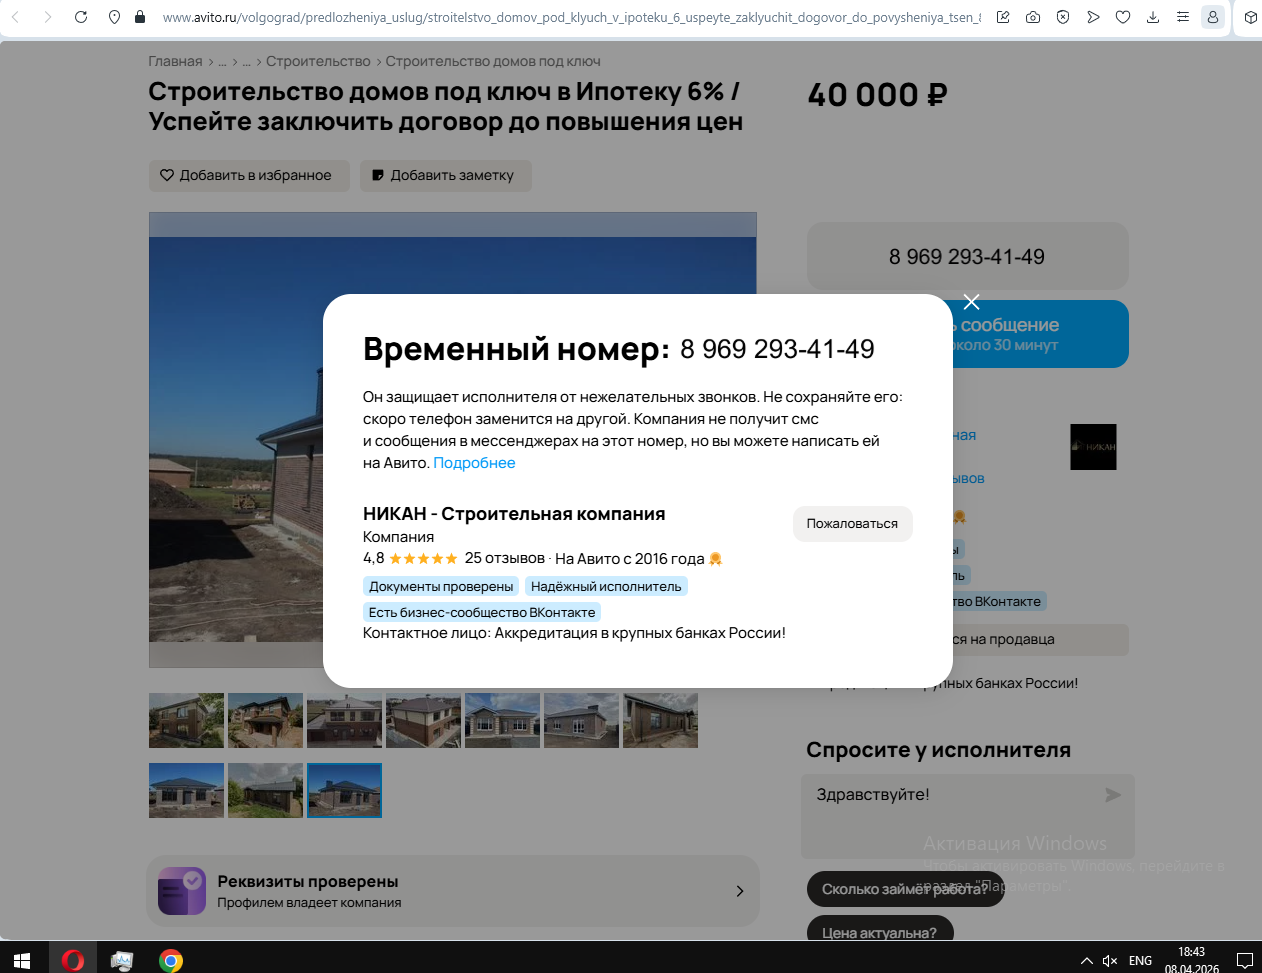Open the cube extensions icon
The image size is (1262, 973).
(1251, 17)
